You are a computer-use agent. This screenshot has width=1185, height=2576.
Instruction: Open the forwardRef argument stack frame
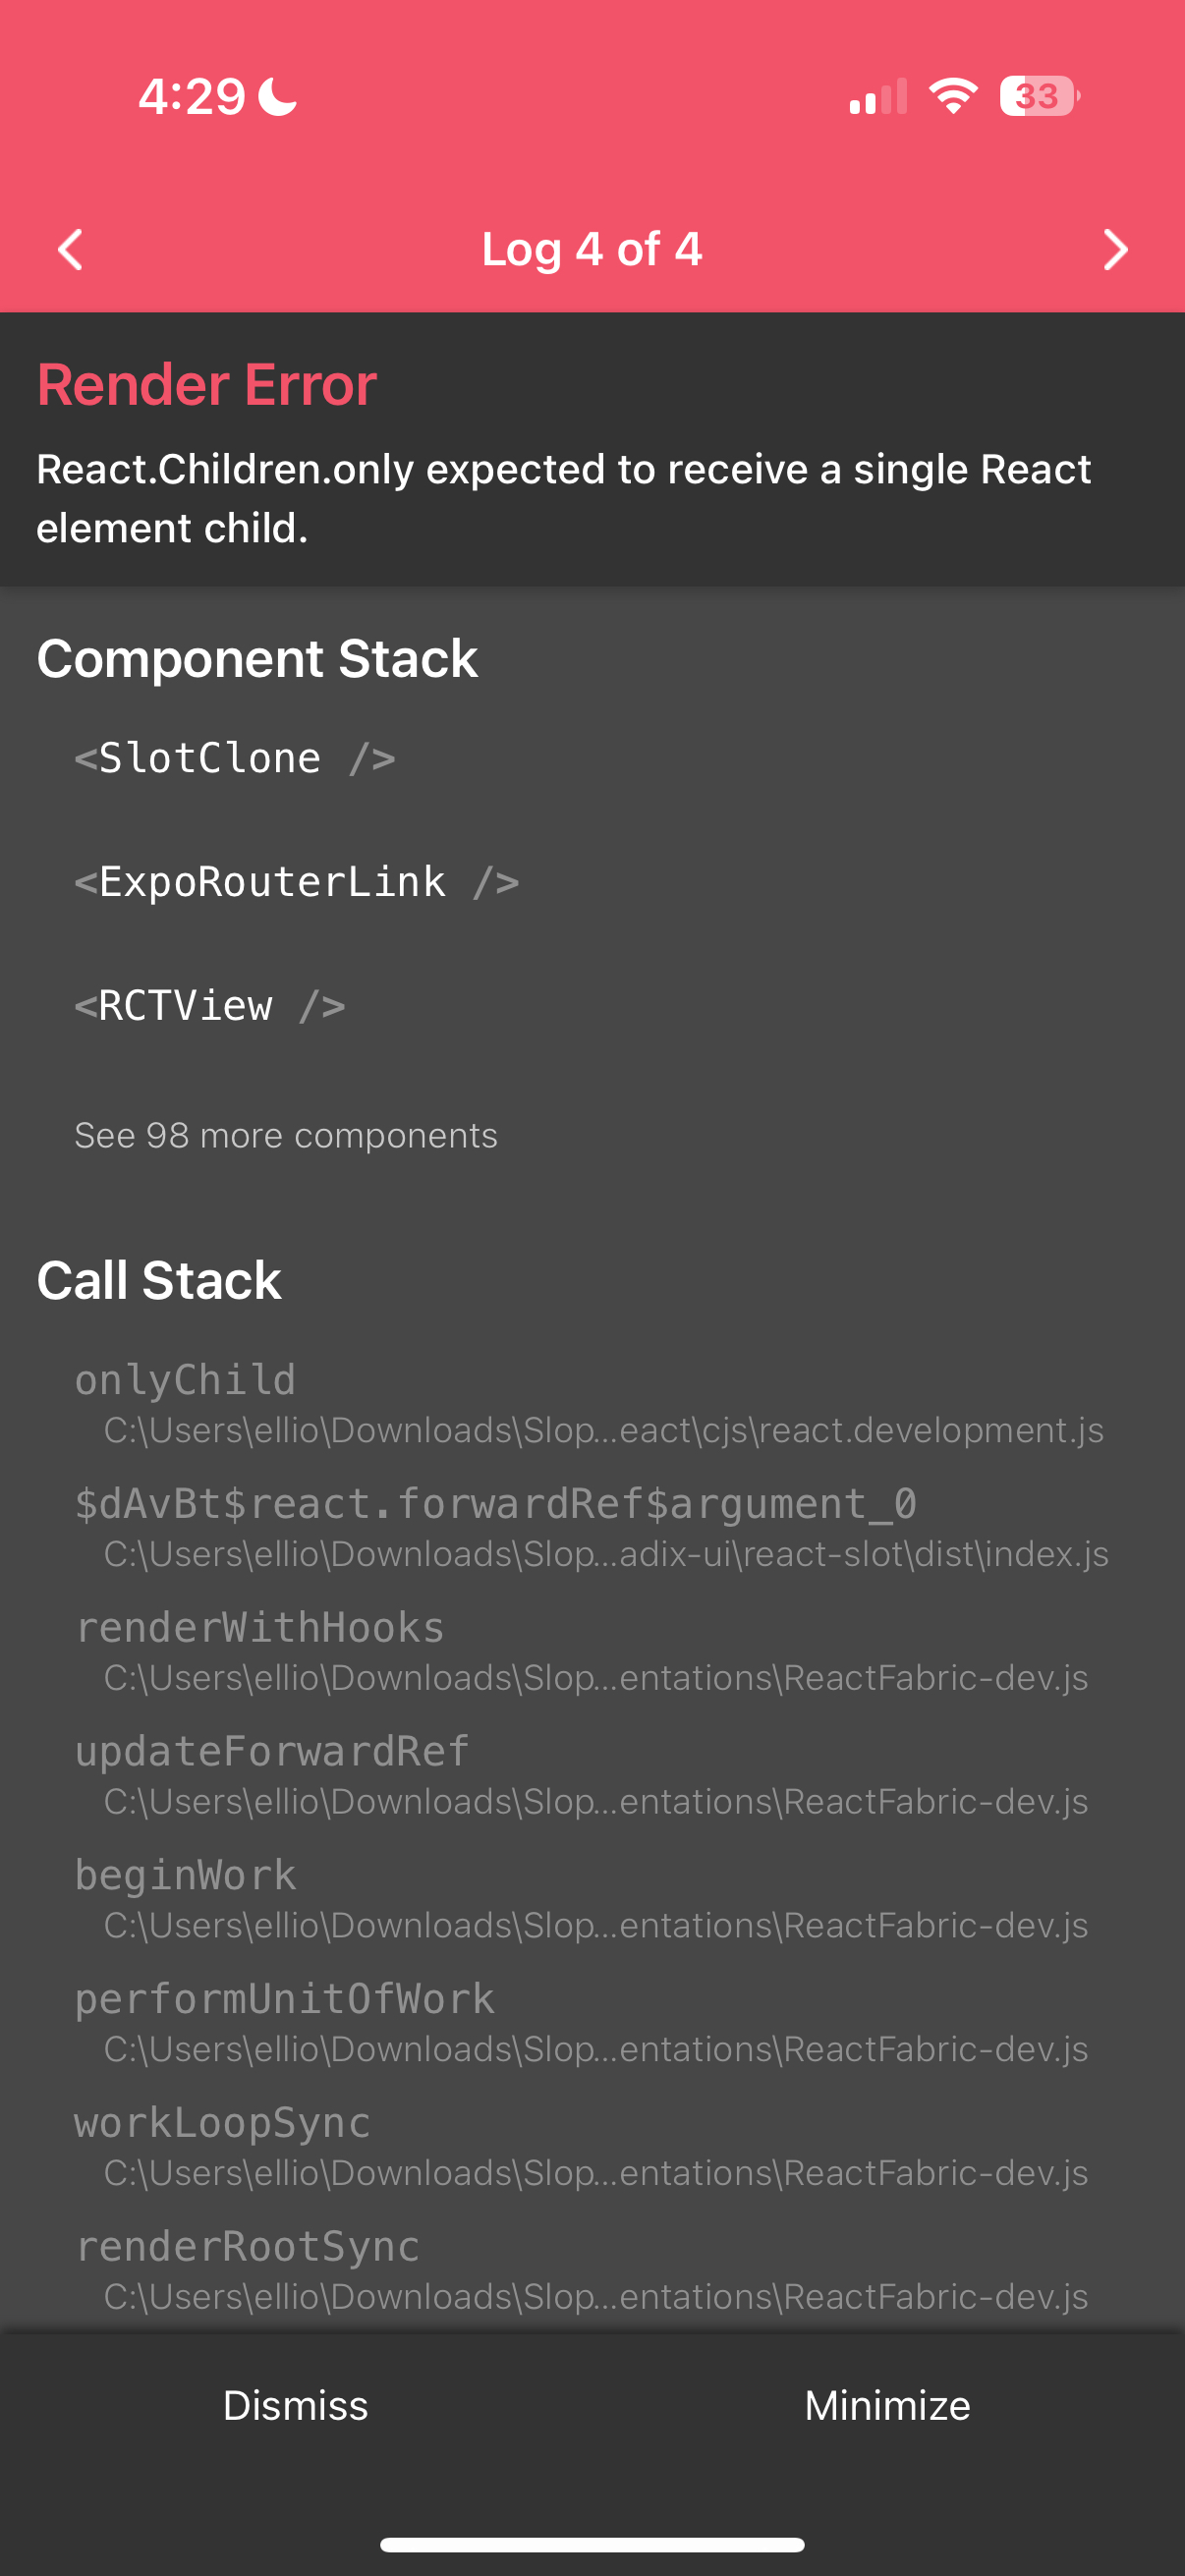point(497,1502)
